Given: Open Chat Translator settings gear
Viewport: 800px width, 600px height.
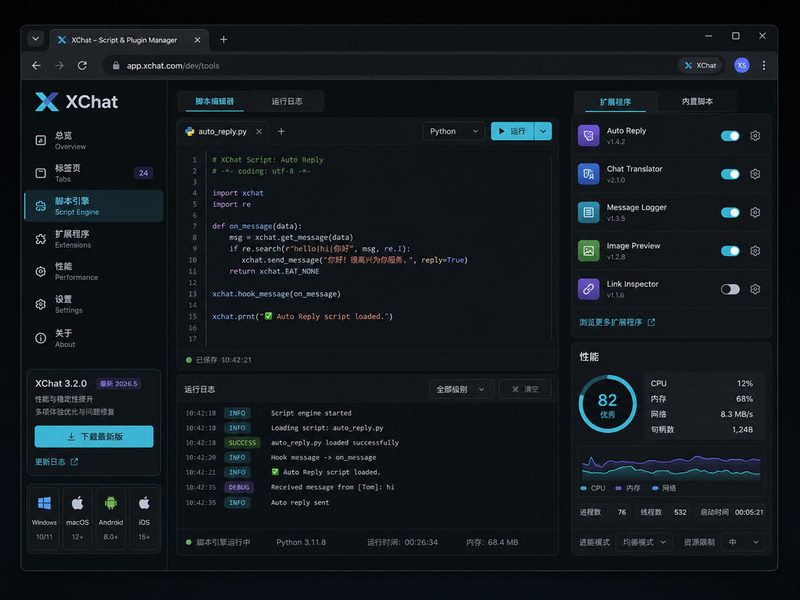Looking at the screenshot, I should point(755,174).
